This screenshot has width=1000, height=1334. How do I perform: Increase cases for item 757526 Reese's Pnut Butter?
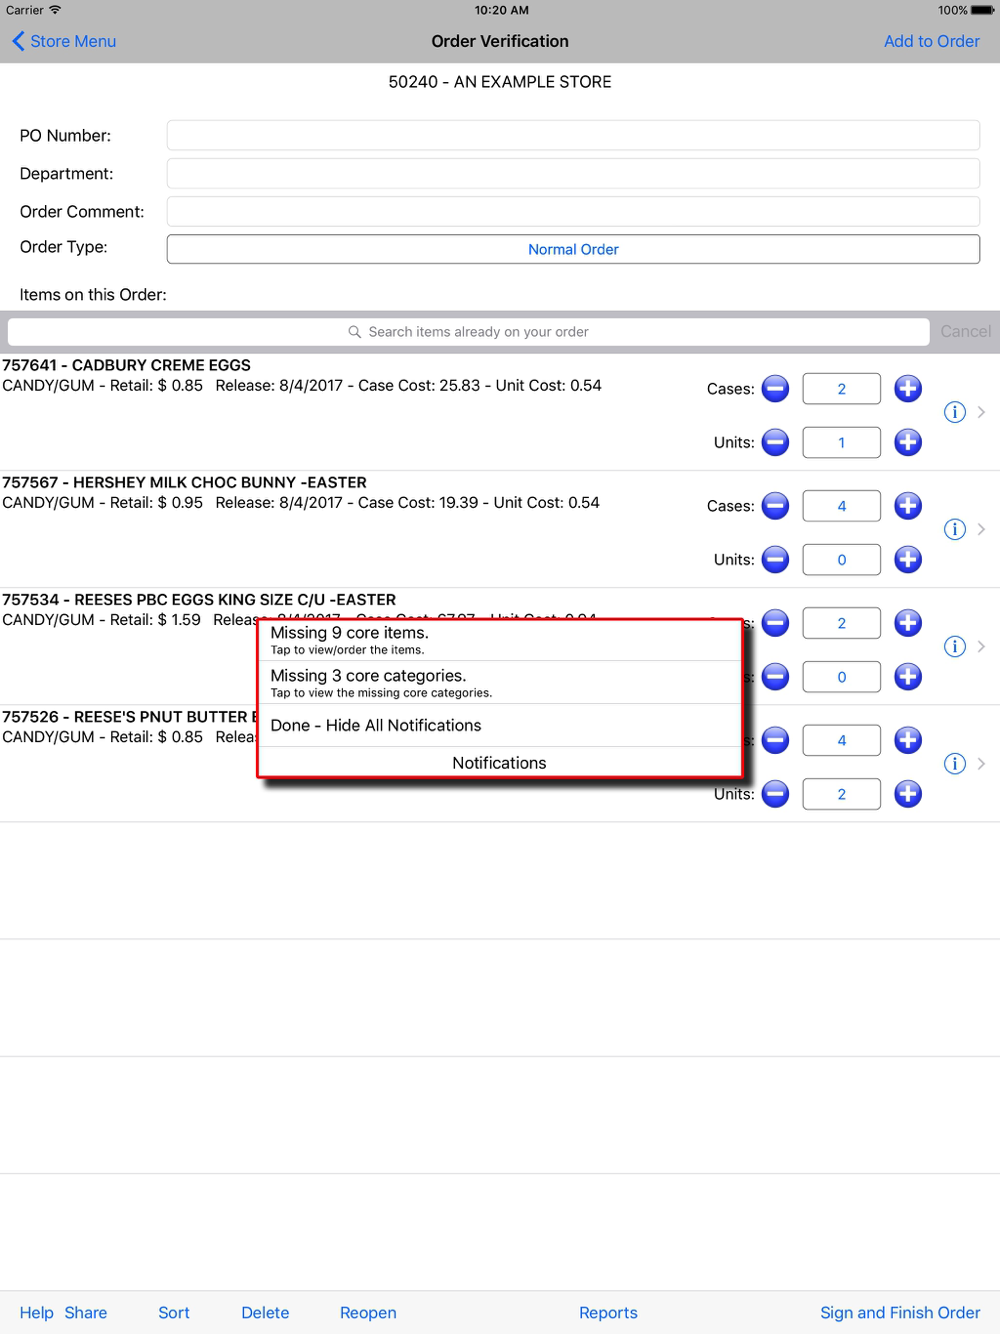[x=908, y=740]
